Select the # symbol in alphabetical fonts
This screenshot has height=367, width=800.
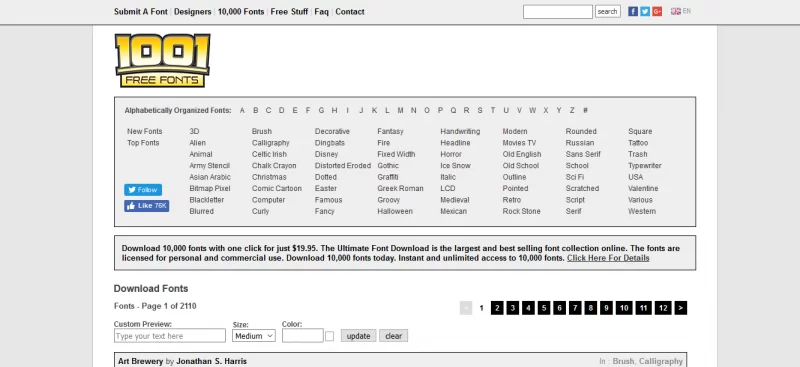point(585,110)
